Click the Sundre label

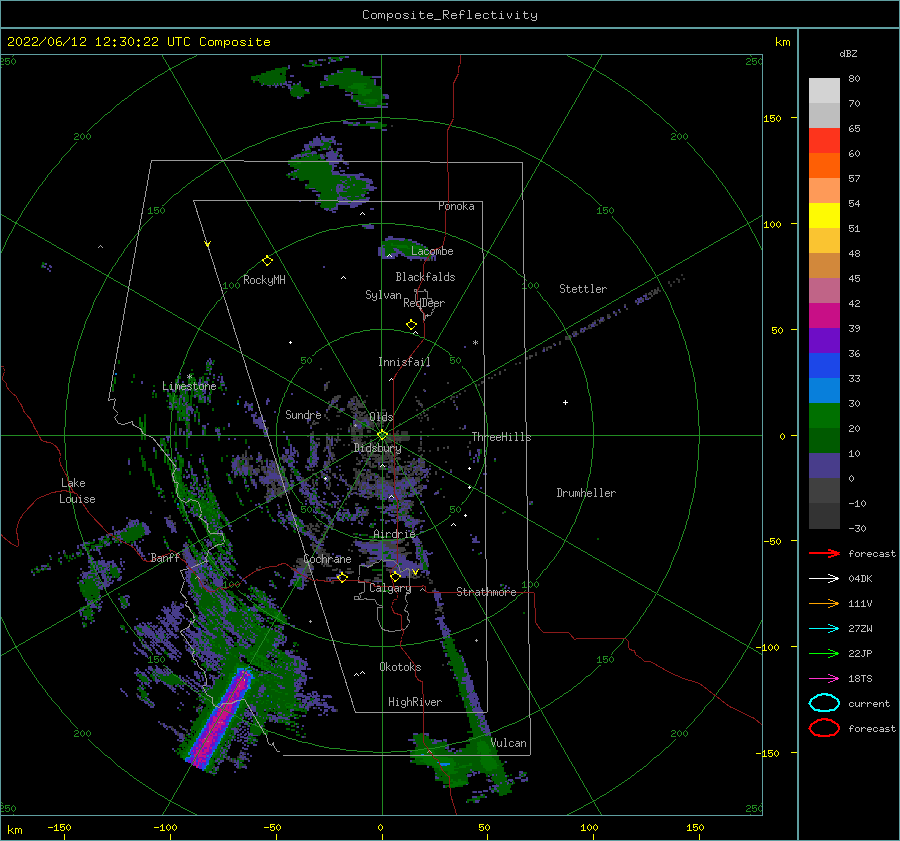(x=303, y=414)
